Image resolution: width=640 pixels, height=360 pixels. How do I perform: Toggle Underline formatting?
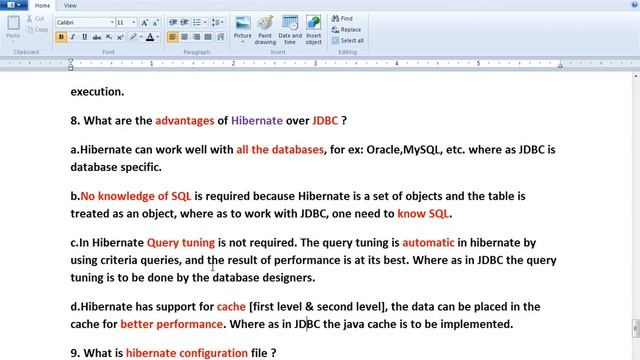click(84, 37)
